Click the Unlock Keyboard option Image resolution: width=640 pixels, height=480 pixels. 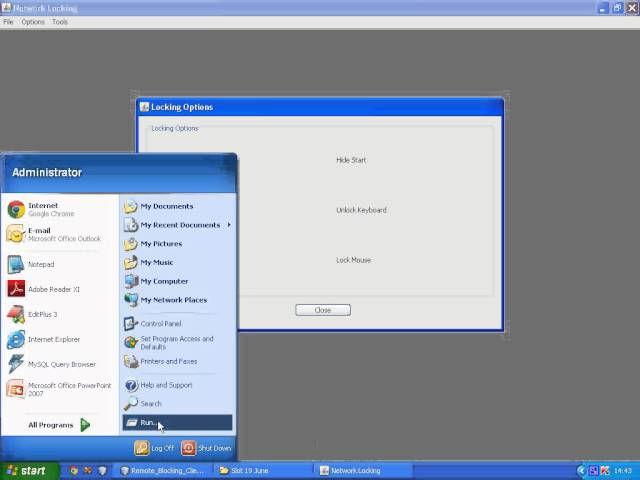point(361,210)
